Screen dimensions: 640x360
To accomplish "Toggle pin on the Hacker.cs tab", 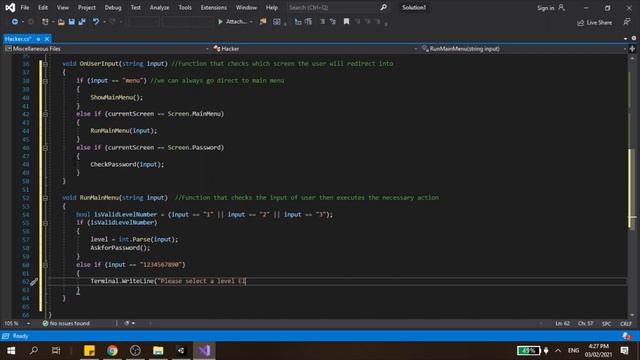I will coord(38,39).
